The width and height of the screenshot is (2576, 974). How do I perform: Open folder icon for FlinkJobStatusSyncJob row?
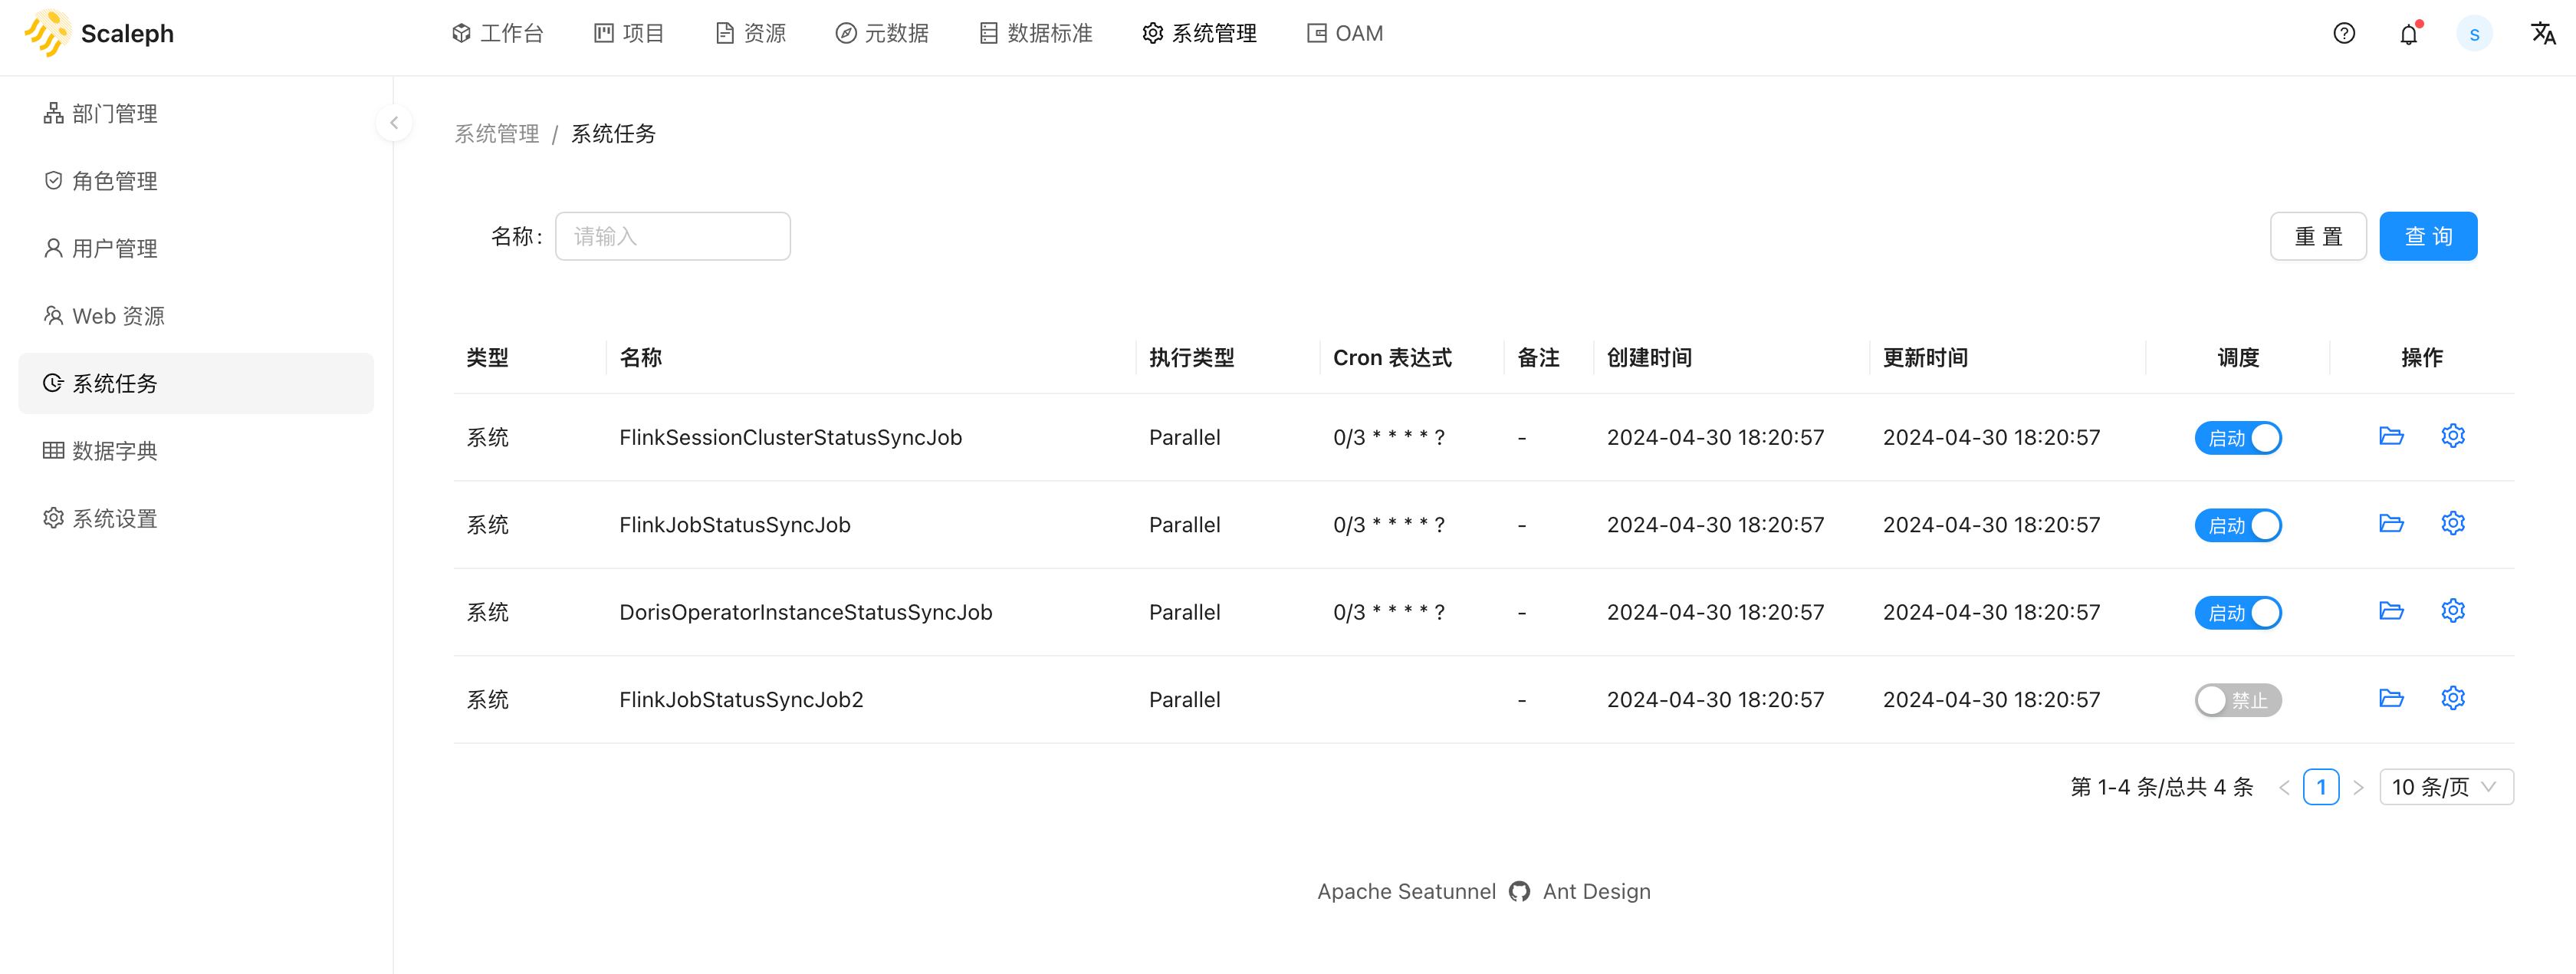pos(2391,523)
